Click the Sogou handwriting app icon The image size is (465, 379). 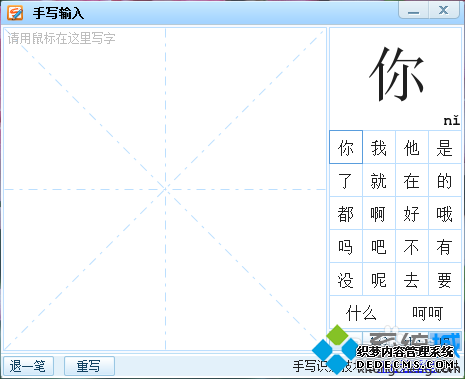coord(15,13)
